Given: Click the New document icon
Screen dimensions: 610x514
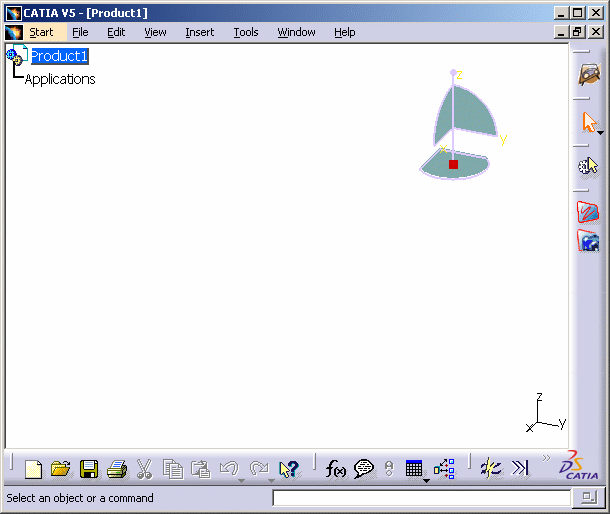Looking at the screenshot, I should 34,469.
